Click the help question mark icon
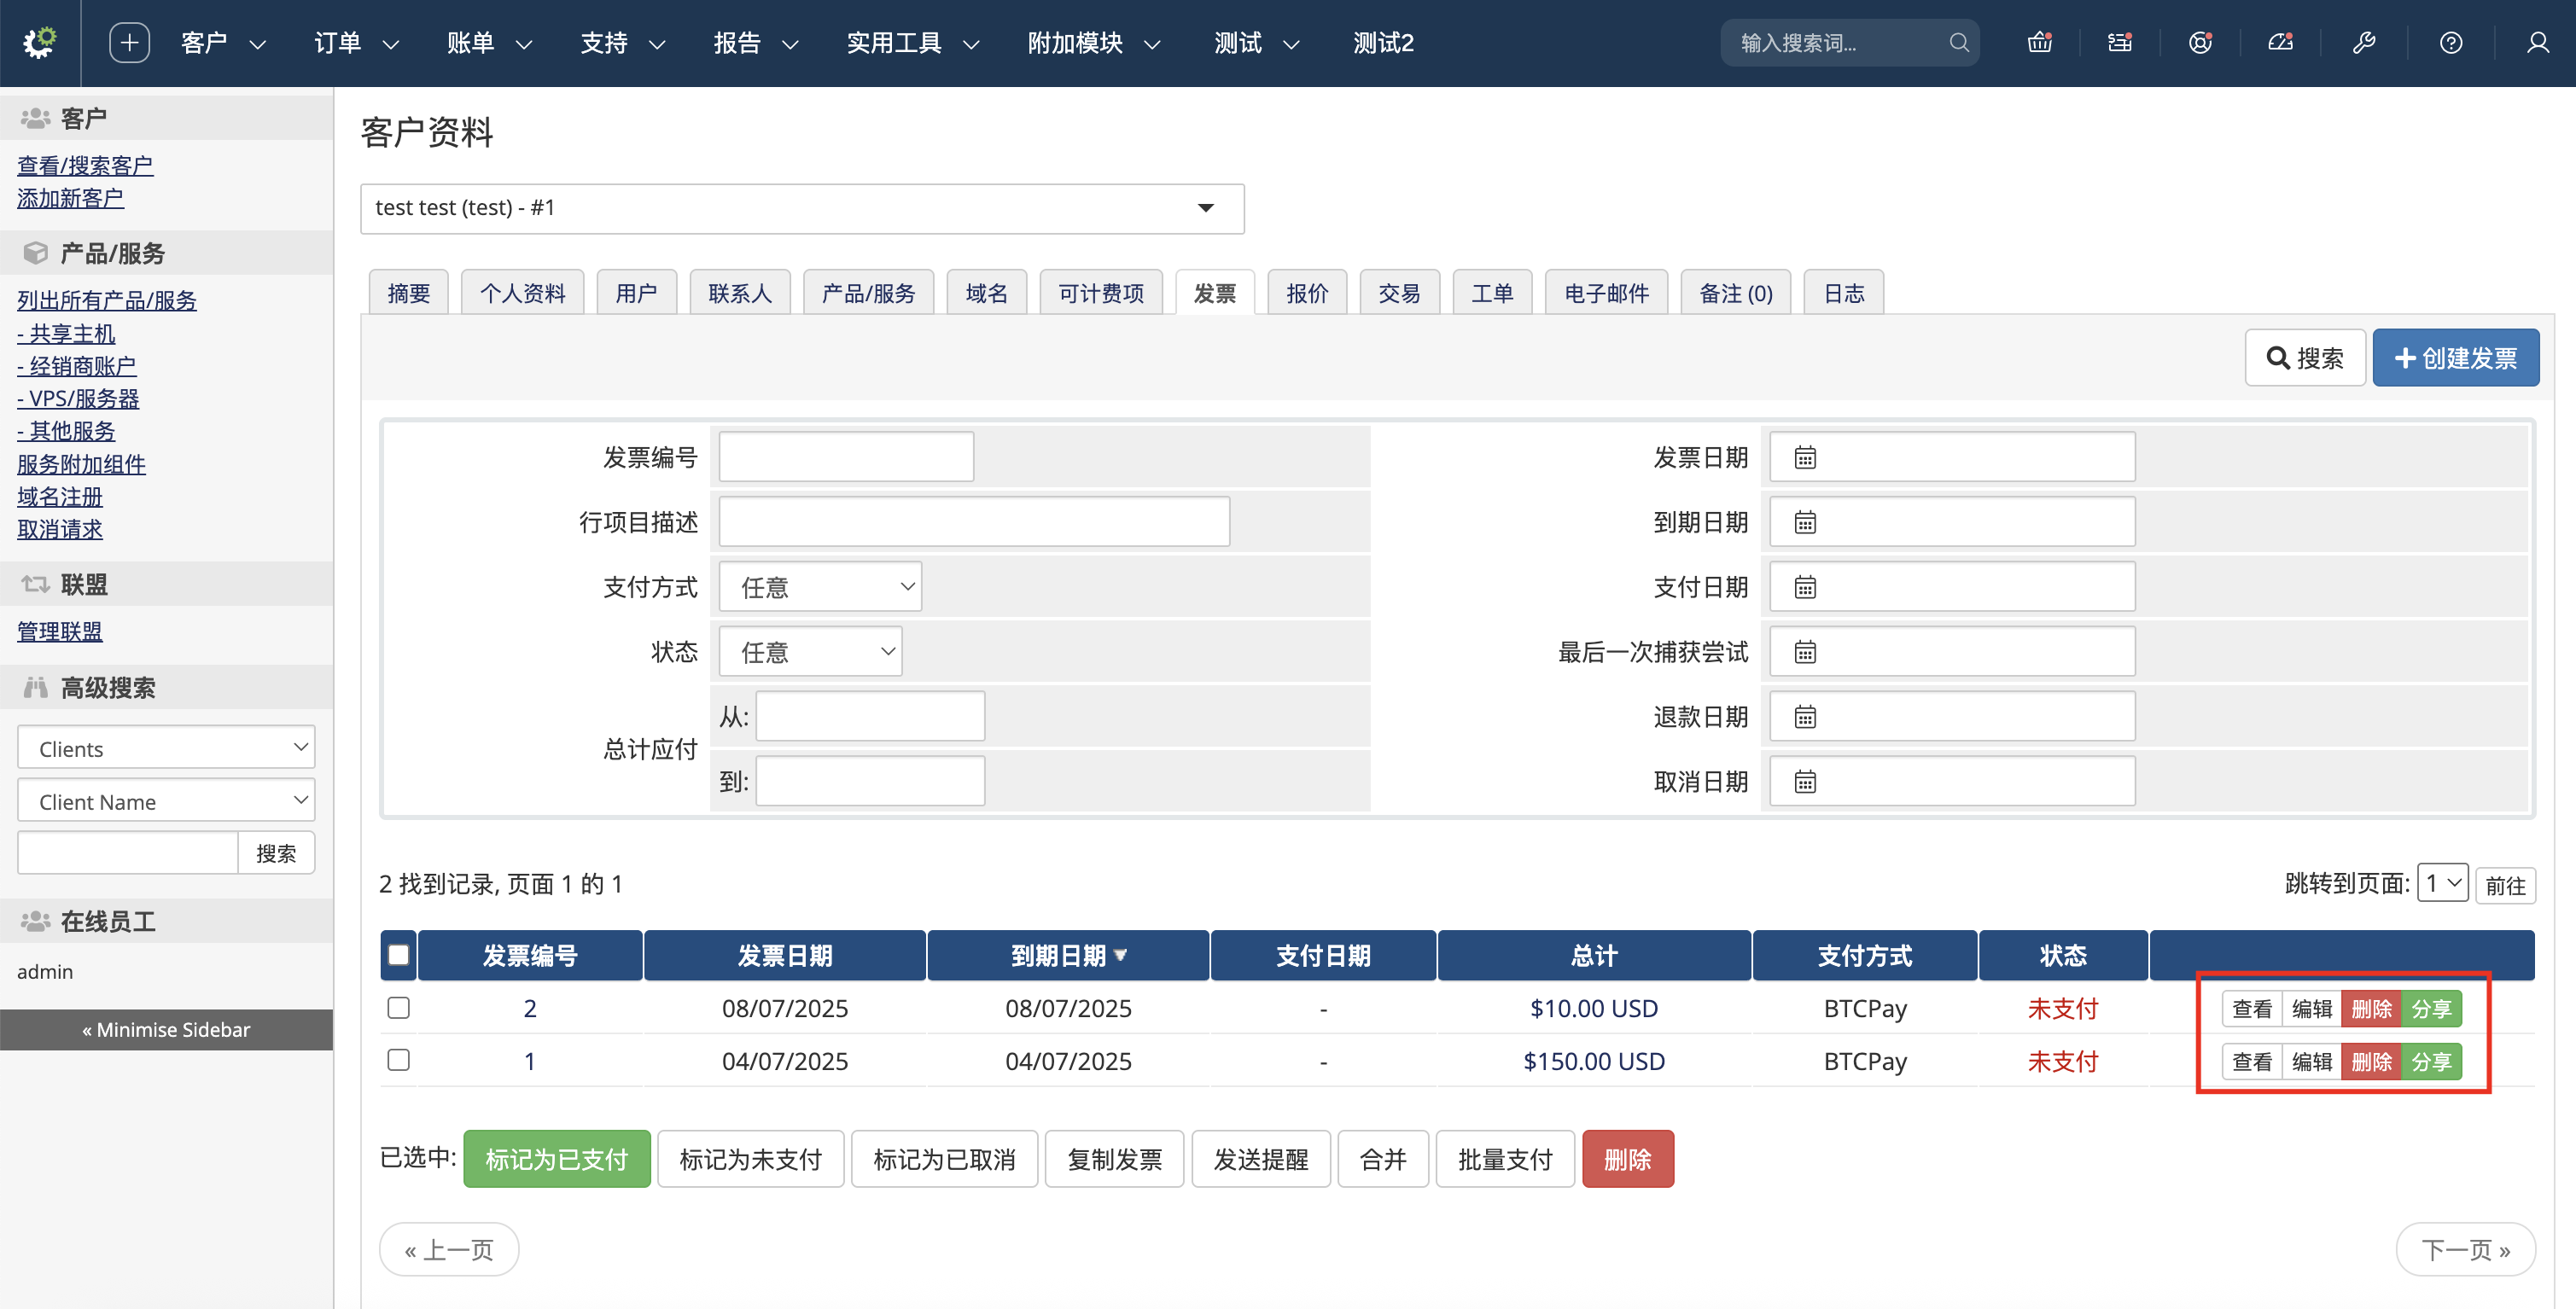Image resolution: width=2576 pixels, height=1309 pixels. pyautogui.click(x=2450, y=43)
